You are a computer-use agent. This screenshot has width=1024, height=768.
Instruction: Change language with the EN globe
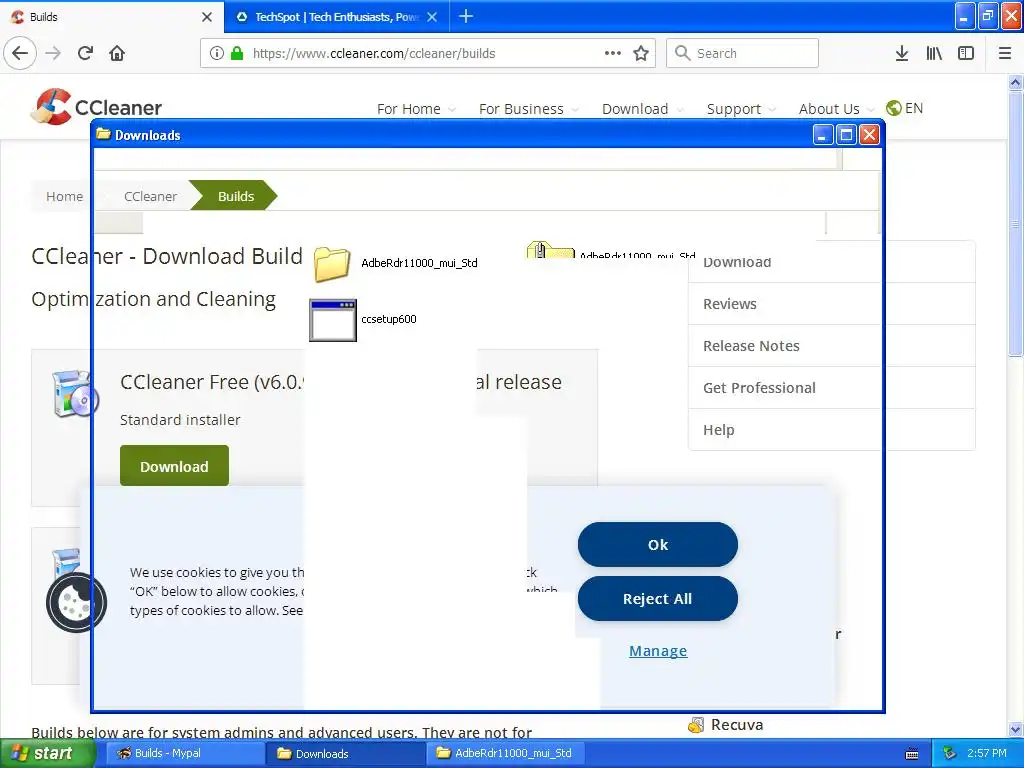pyautogui.click(x=904, y=108)
